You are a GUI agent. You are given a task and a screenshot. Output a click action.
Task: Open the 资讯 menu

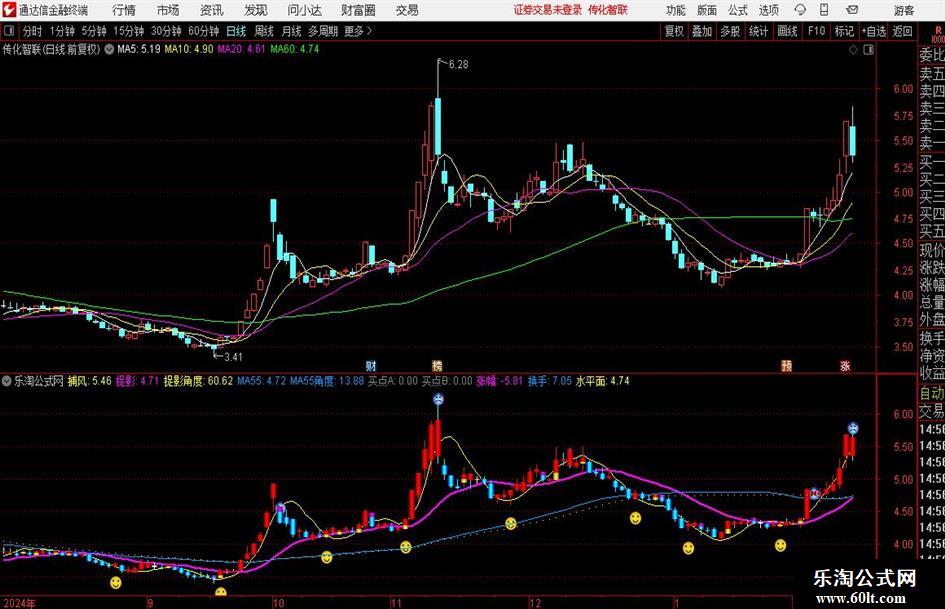pyautogui.click(x=212, y=10)
